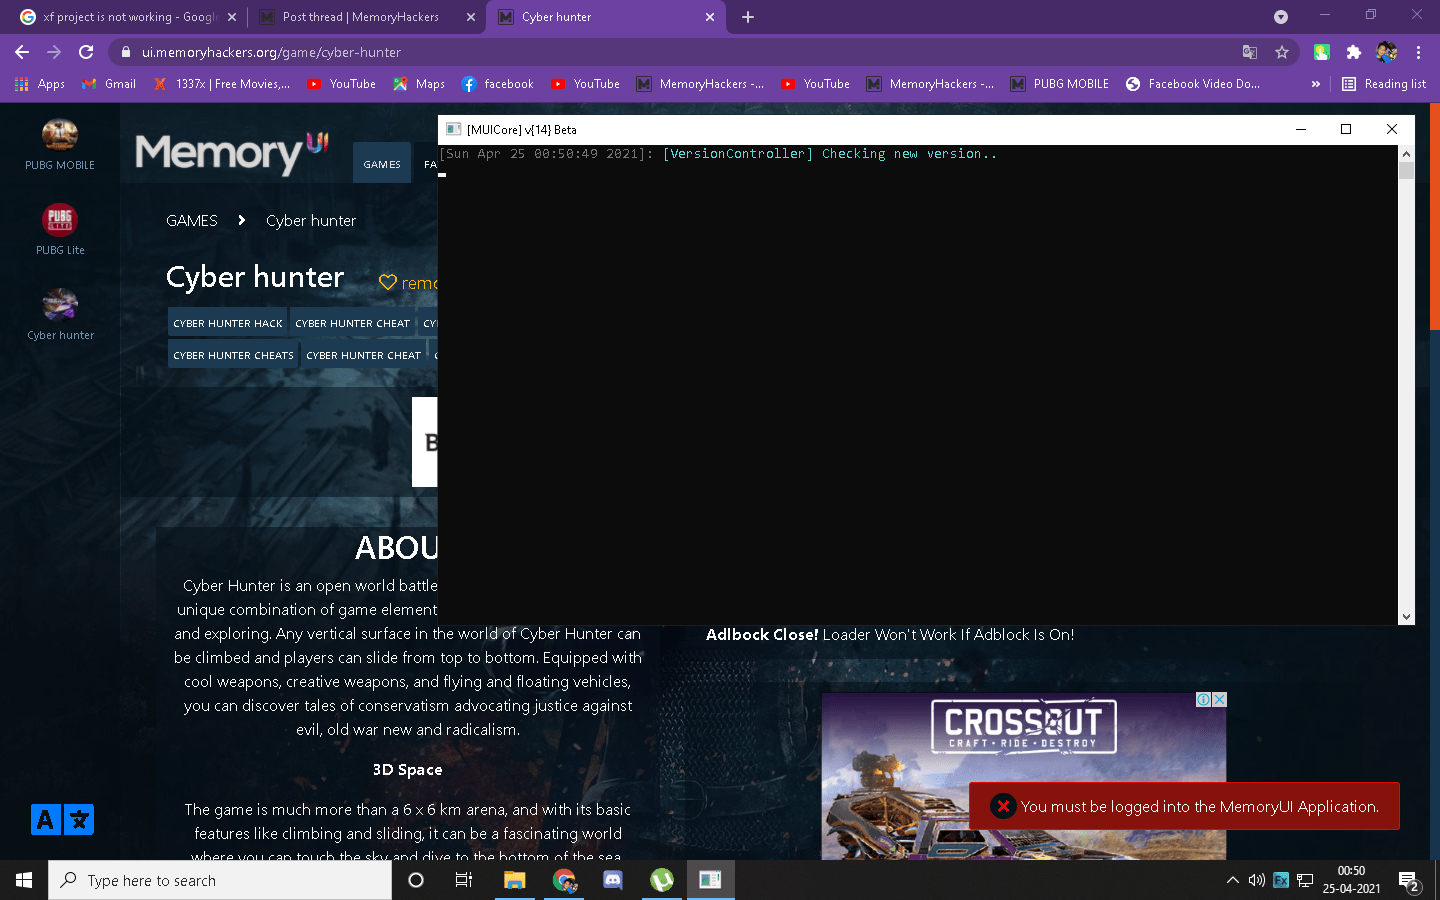Viewport: 1440px width, 900px height.
Task: Open Windows Start menu
Action: [24, 880]
